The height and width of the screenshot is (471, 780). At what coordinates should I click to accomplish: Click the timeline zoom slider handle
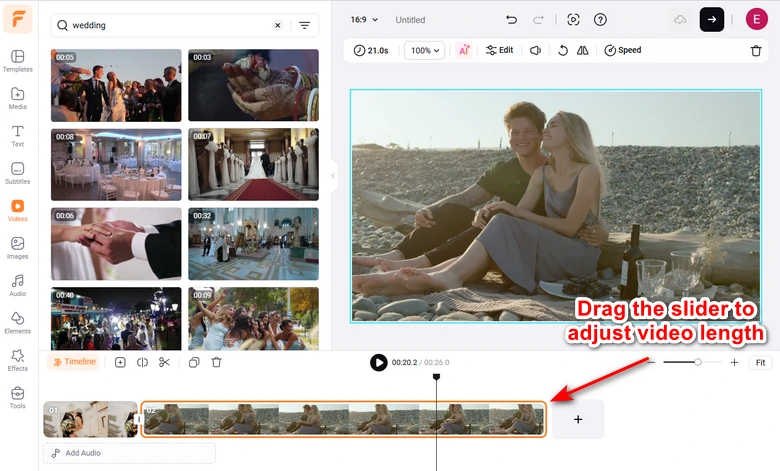(x=698, y=363)
